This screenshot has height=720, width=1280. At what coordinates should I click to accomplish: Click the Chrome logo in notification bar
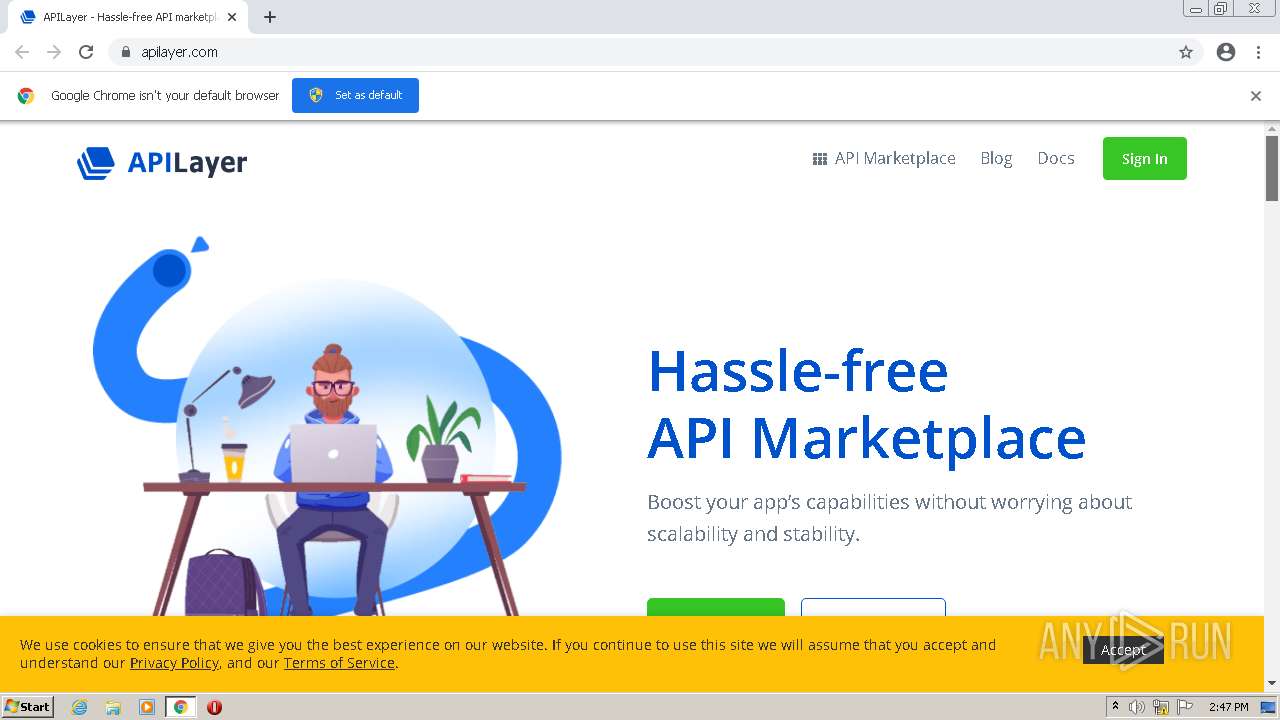[x=26, y=96]
